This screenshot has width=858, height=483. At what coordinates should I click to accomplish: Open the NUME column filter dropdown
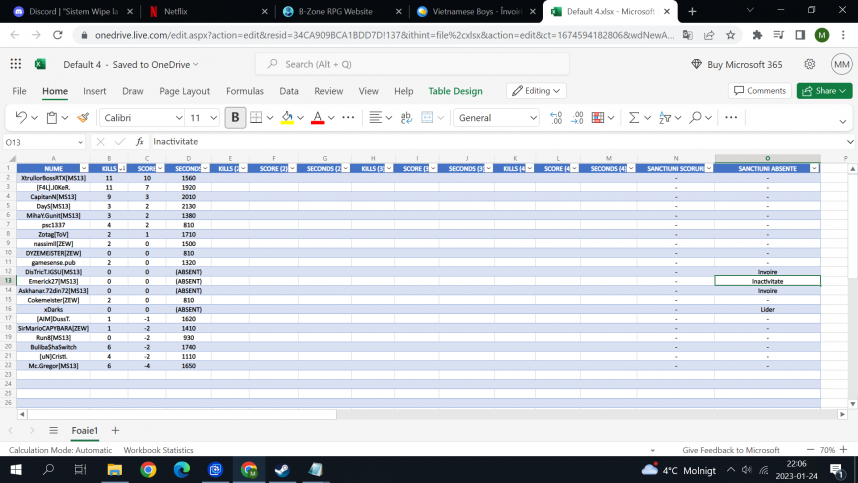pyautogui.click(x=84, y=168)
